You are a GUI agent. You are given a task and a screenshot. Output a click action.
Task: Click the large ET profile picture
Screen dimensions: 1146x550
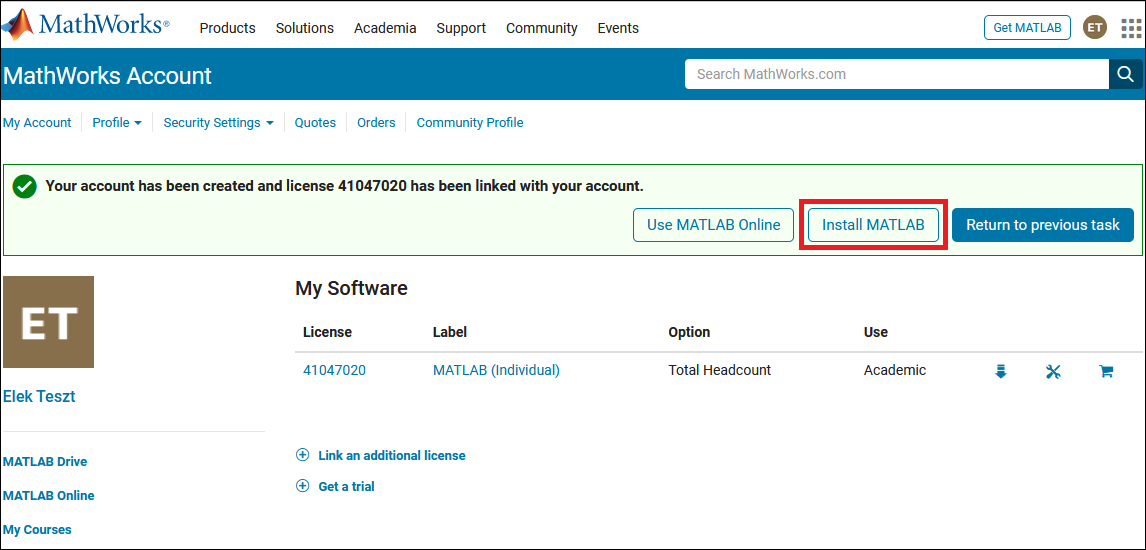pos(48,322)
